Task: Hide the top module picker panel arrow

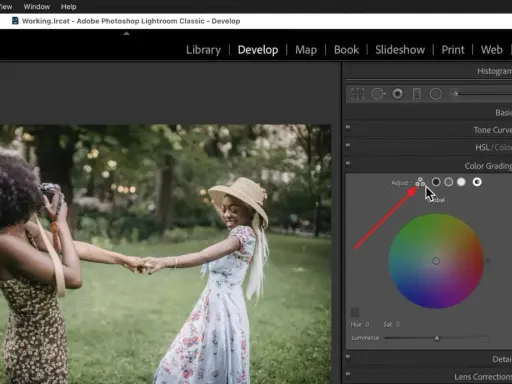Action: (x=126, y=33)
